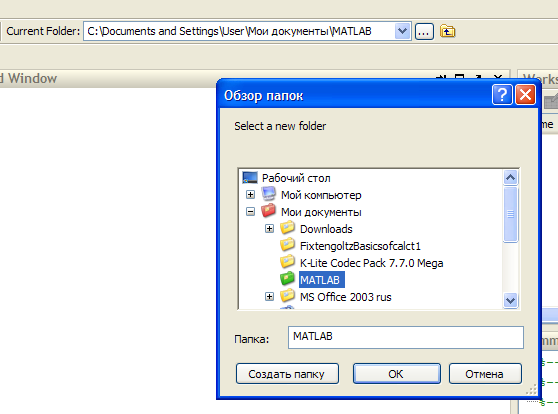Confirm with the OK button
558x414 pixels.
pyautogui.click(x=396, y=374)
